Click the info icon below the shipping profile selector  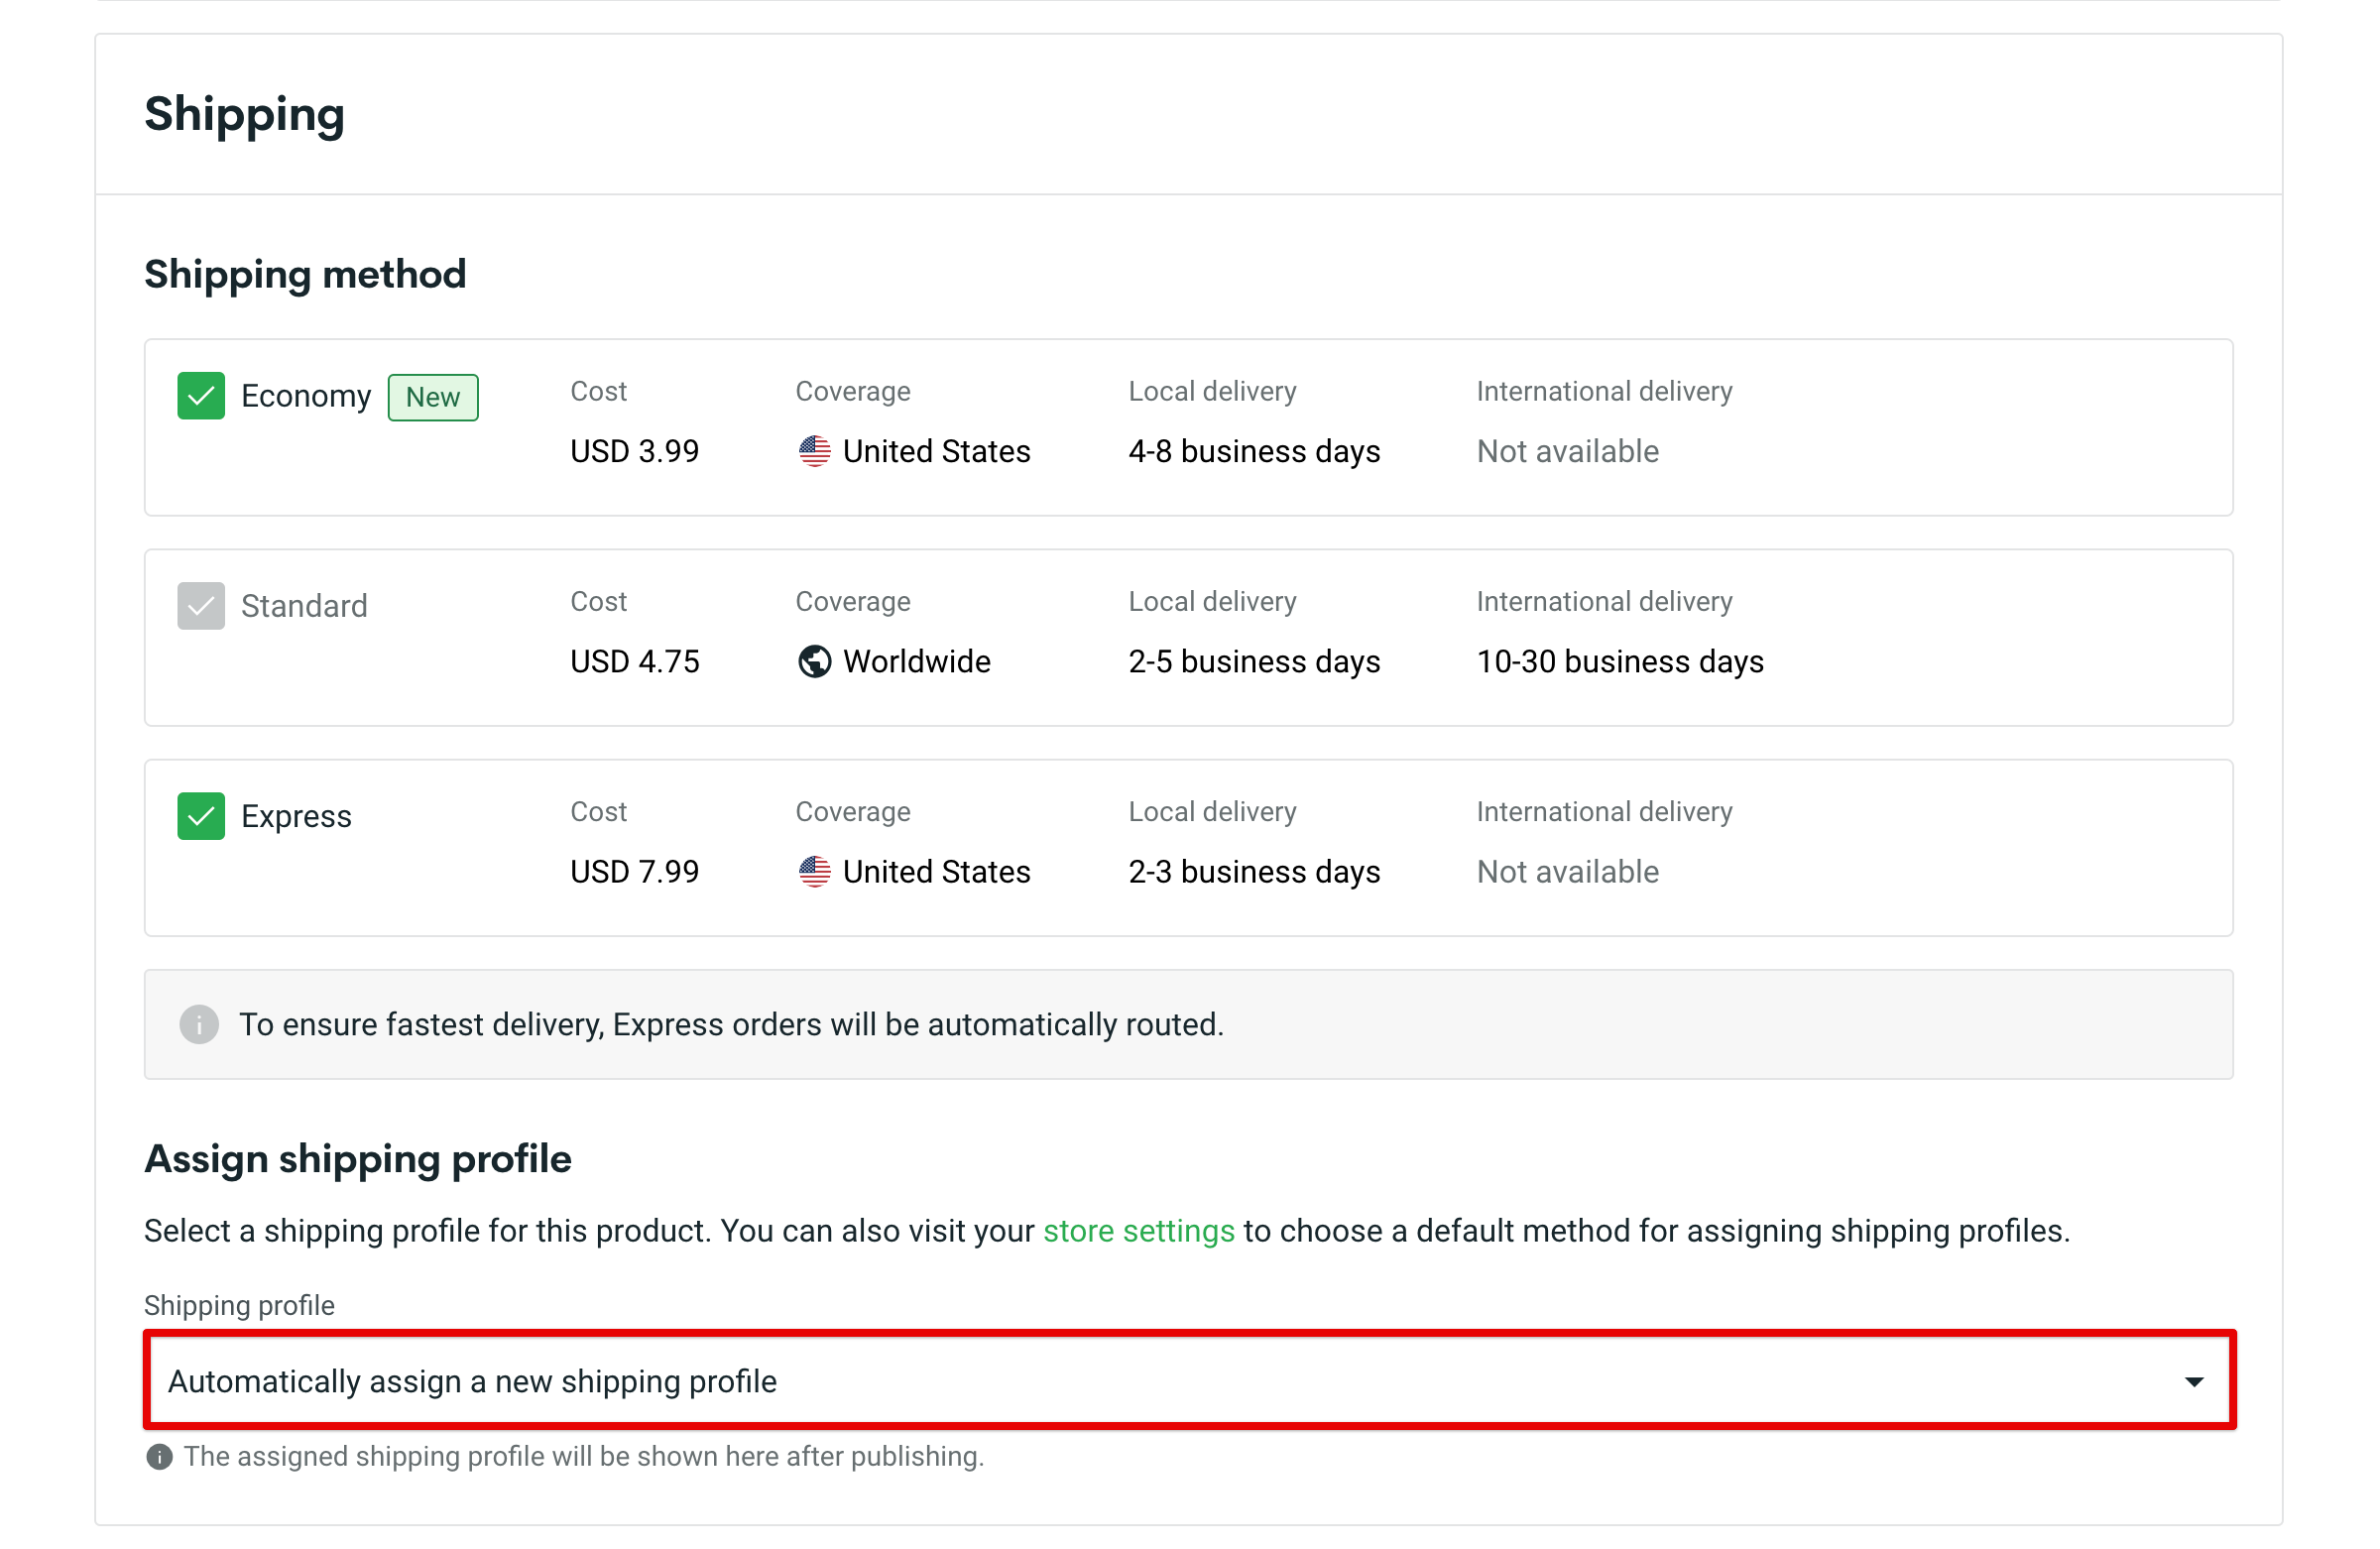click(x=159, y=1457)
